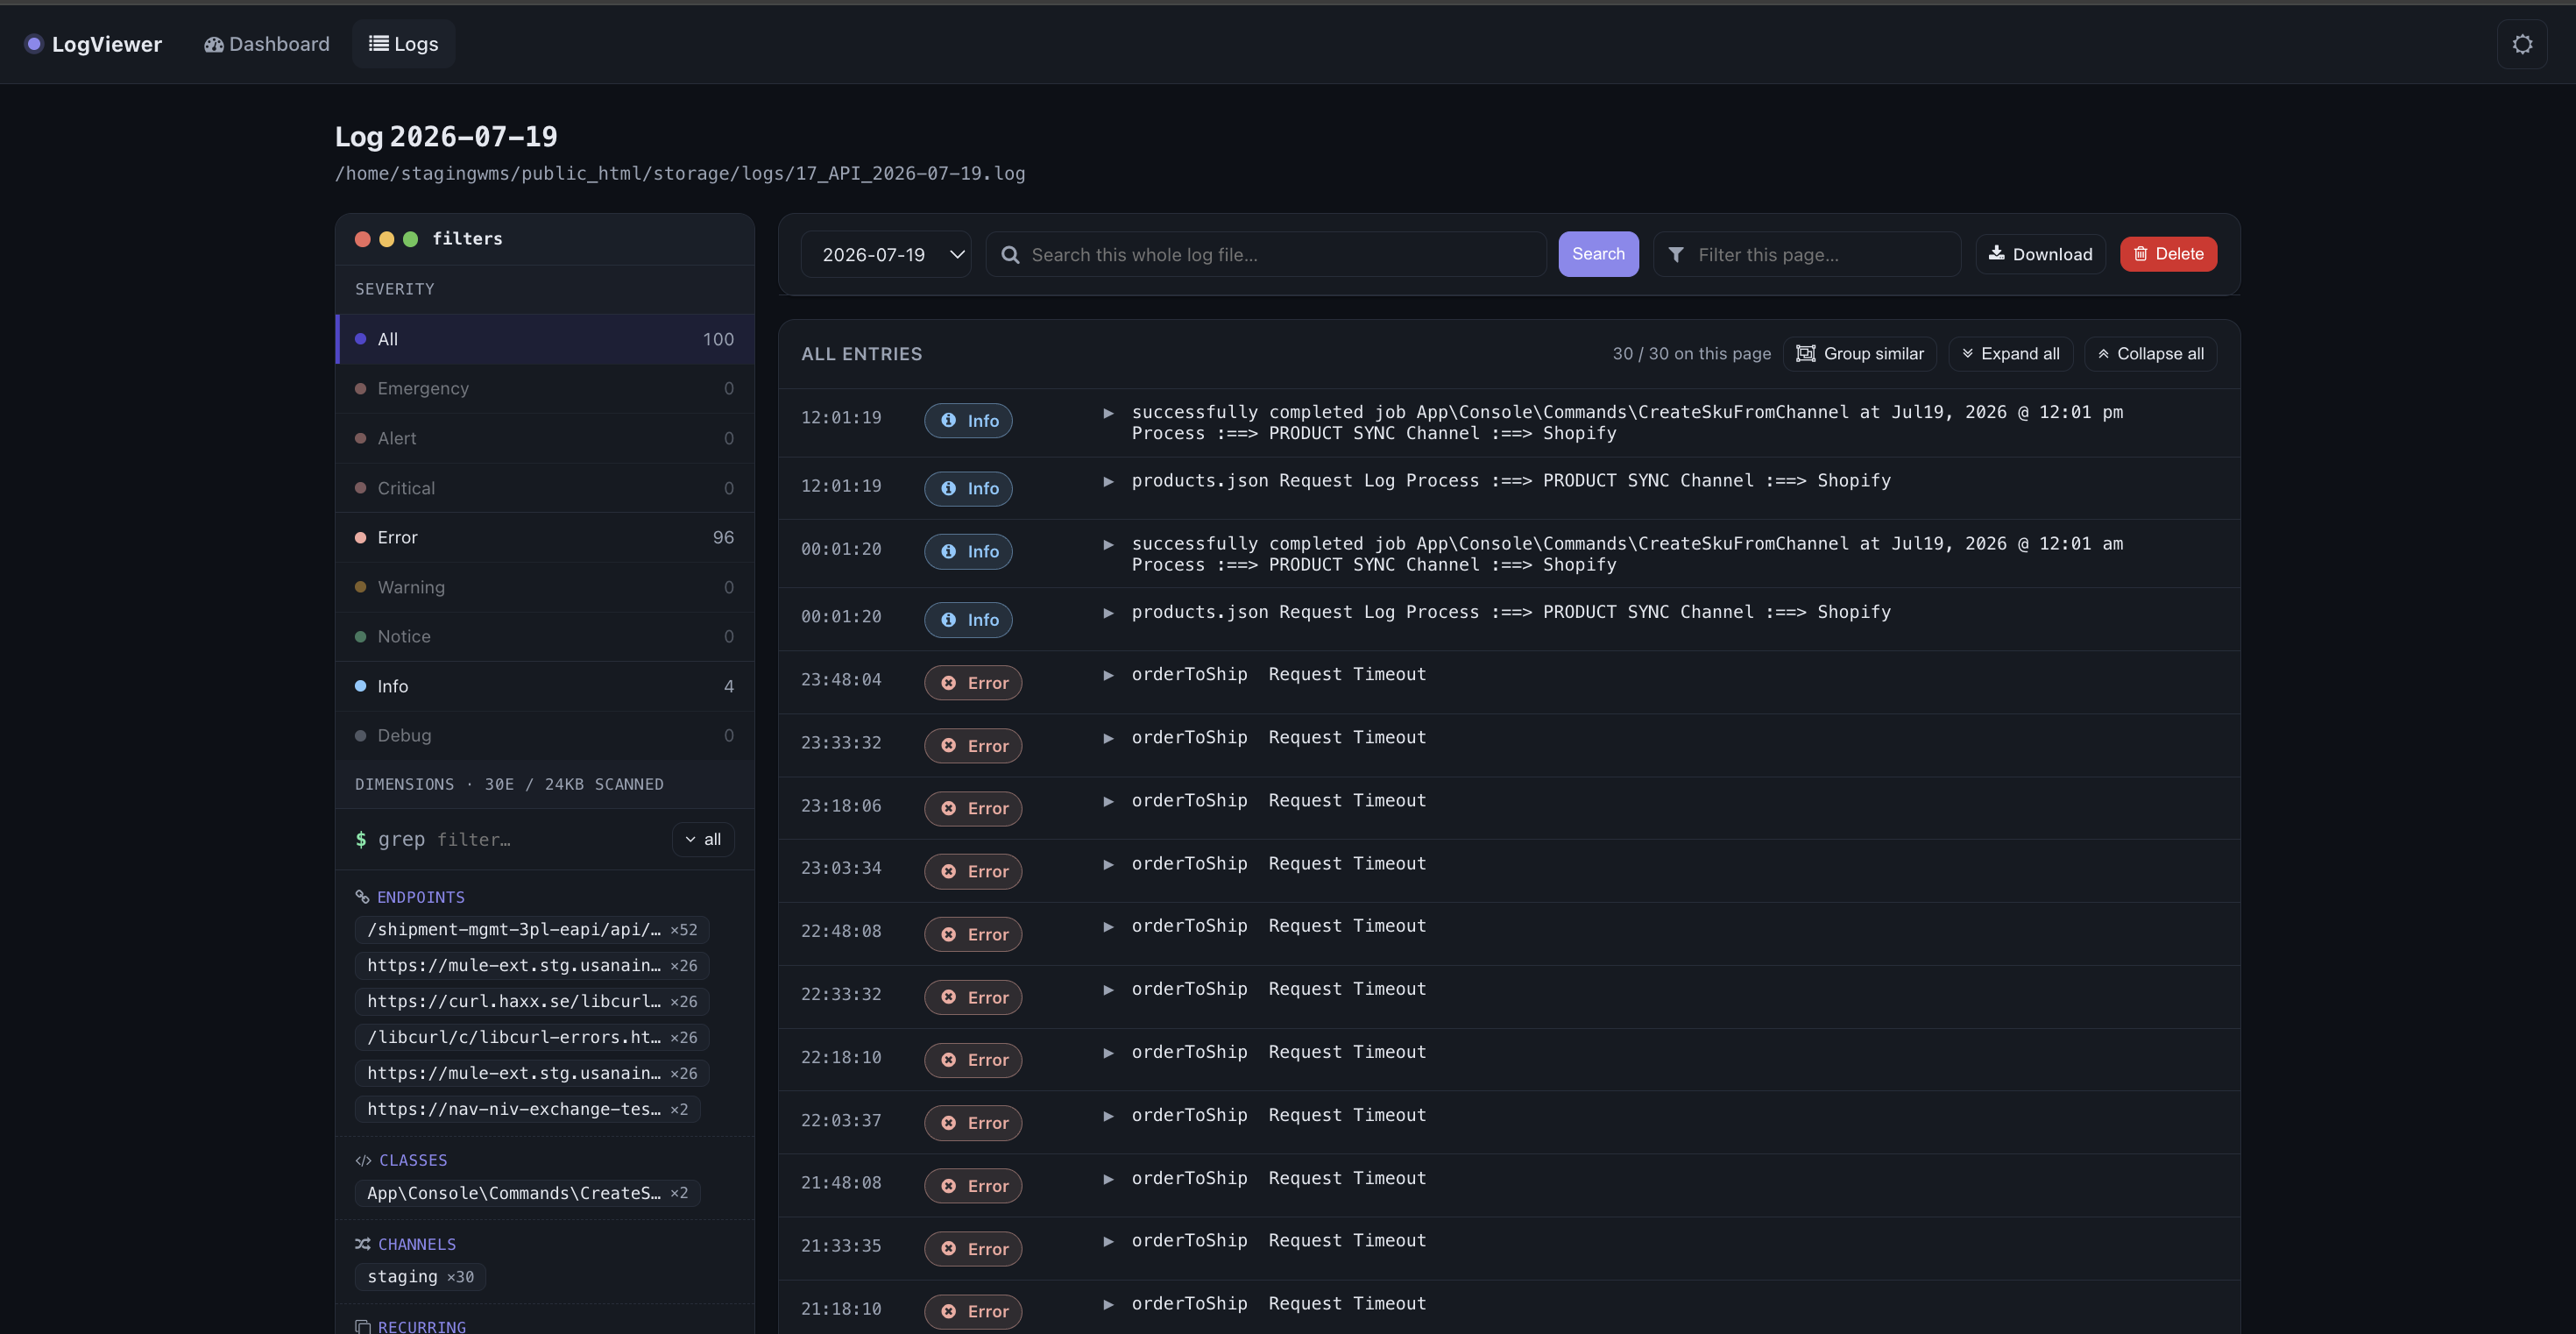Focus the Filter this page input

coord(1807,254)
